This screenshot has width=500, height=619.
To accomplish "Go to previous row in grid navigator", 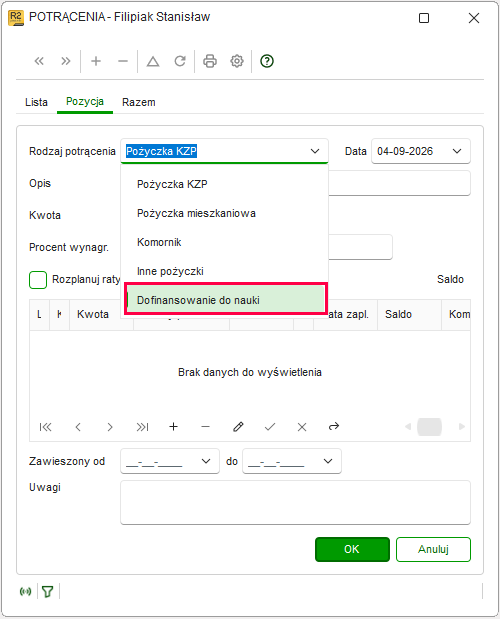I will click(78, 427).
